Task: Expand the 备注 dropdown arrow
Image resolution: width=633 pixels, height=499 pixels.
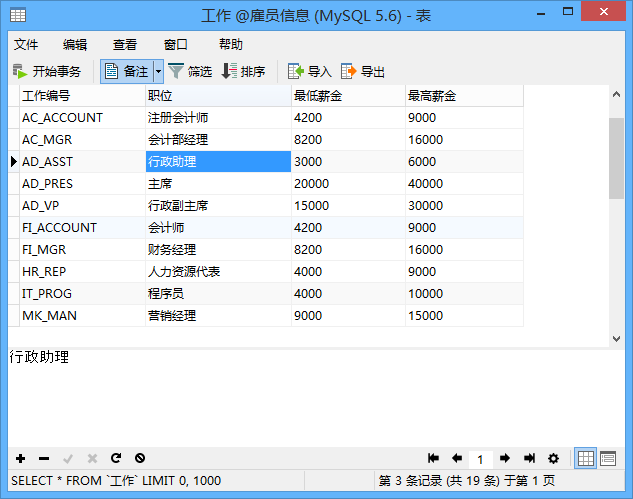Action: (159, 71)
